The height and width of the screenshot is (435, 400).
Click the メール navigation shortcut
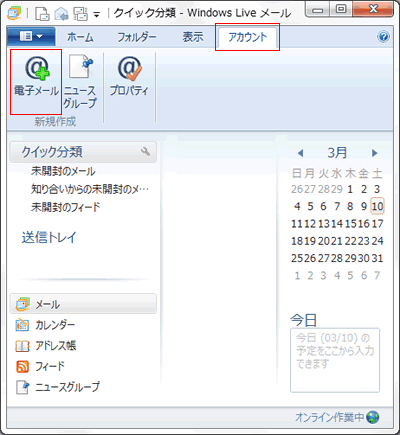pos(83,304)
